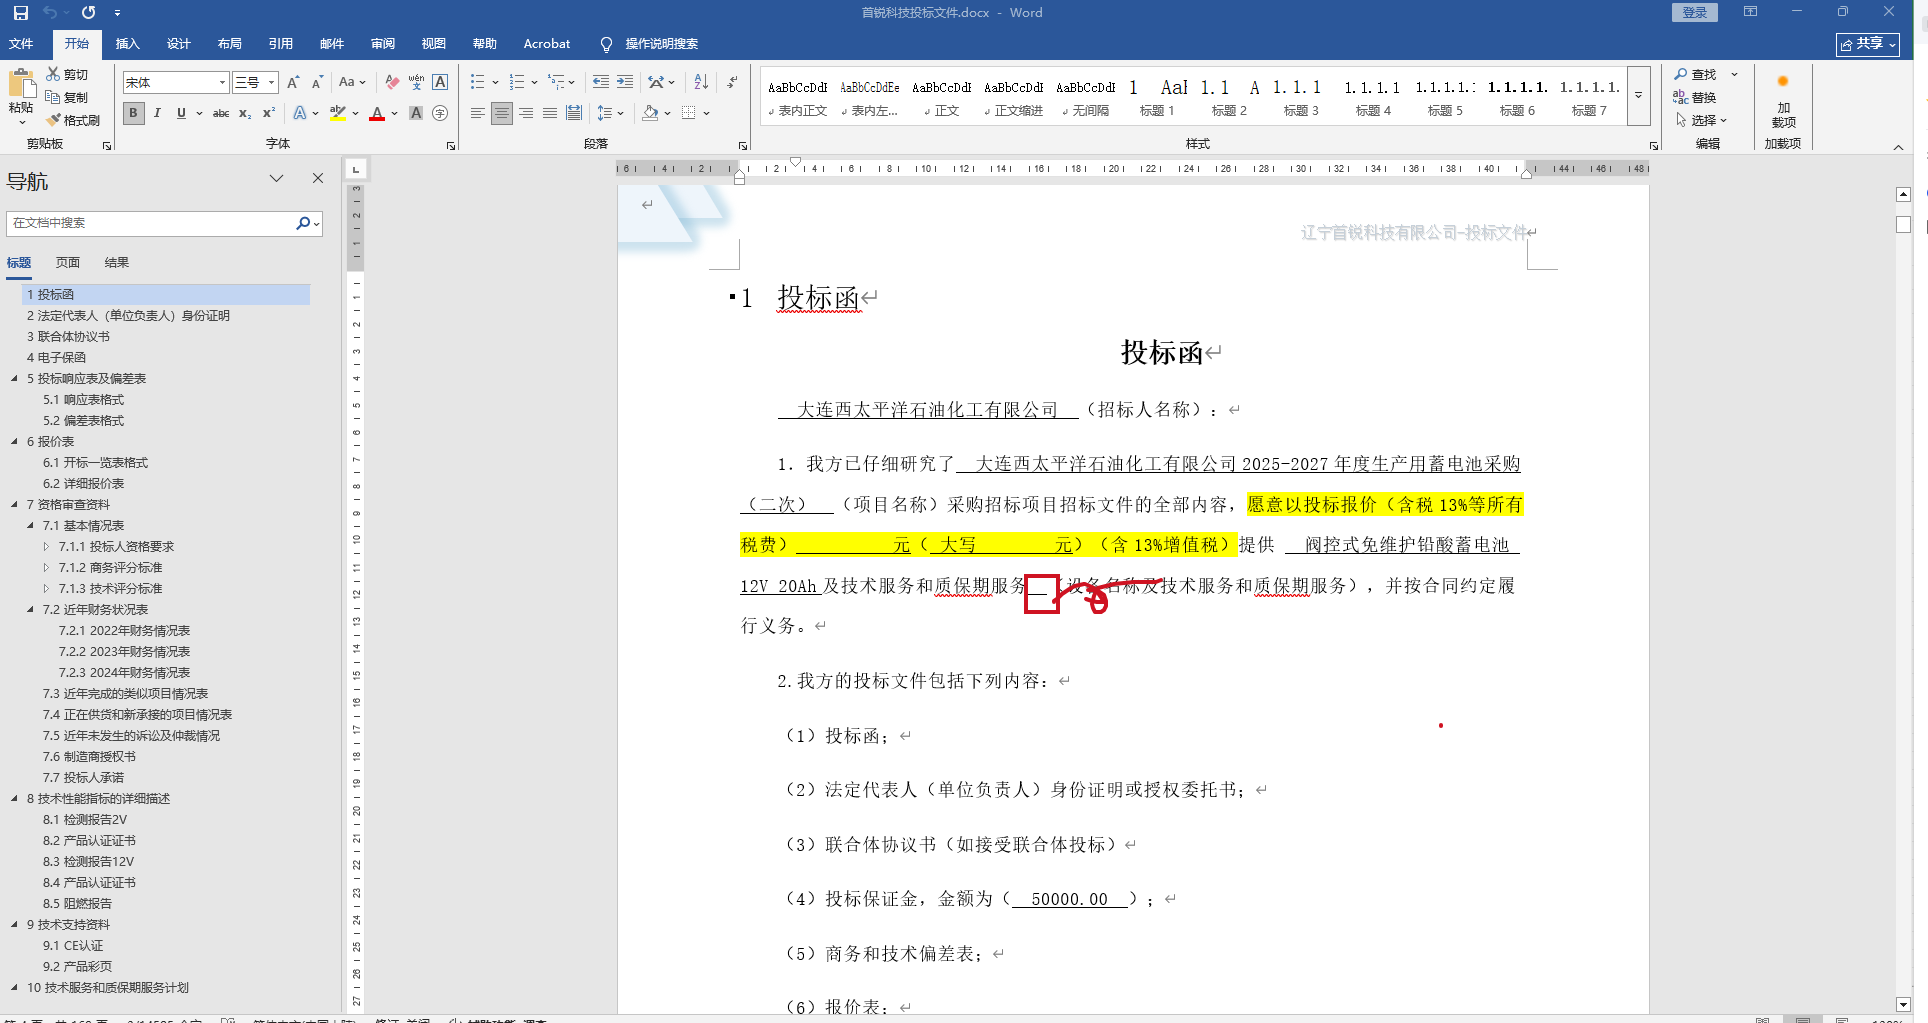
Task: Open the font size dropdown showing 三号
Action: 271,82
